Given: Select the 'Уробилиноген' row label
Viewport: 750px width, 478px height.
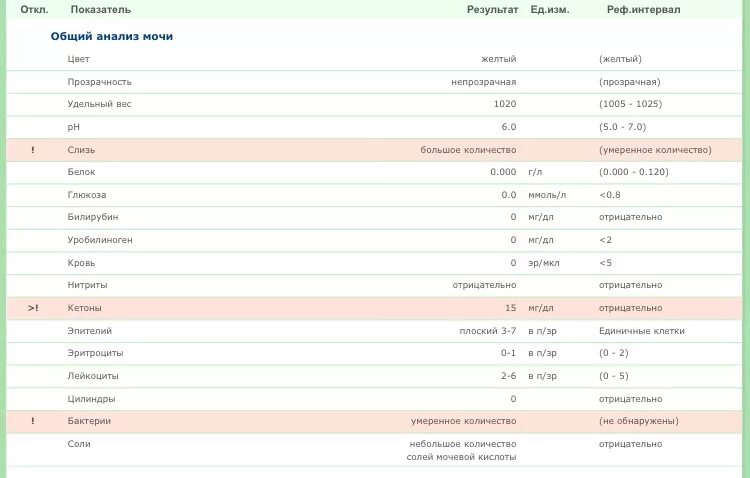Looking at the screenshot, I should click(100, 240).
